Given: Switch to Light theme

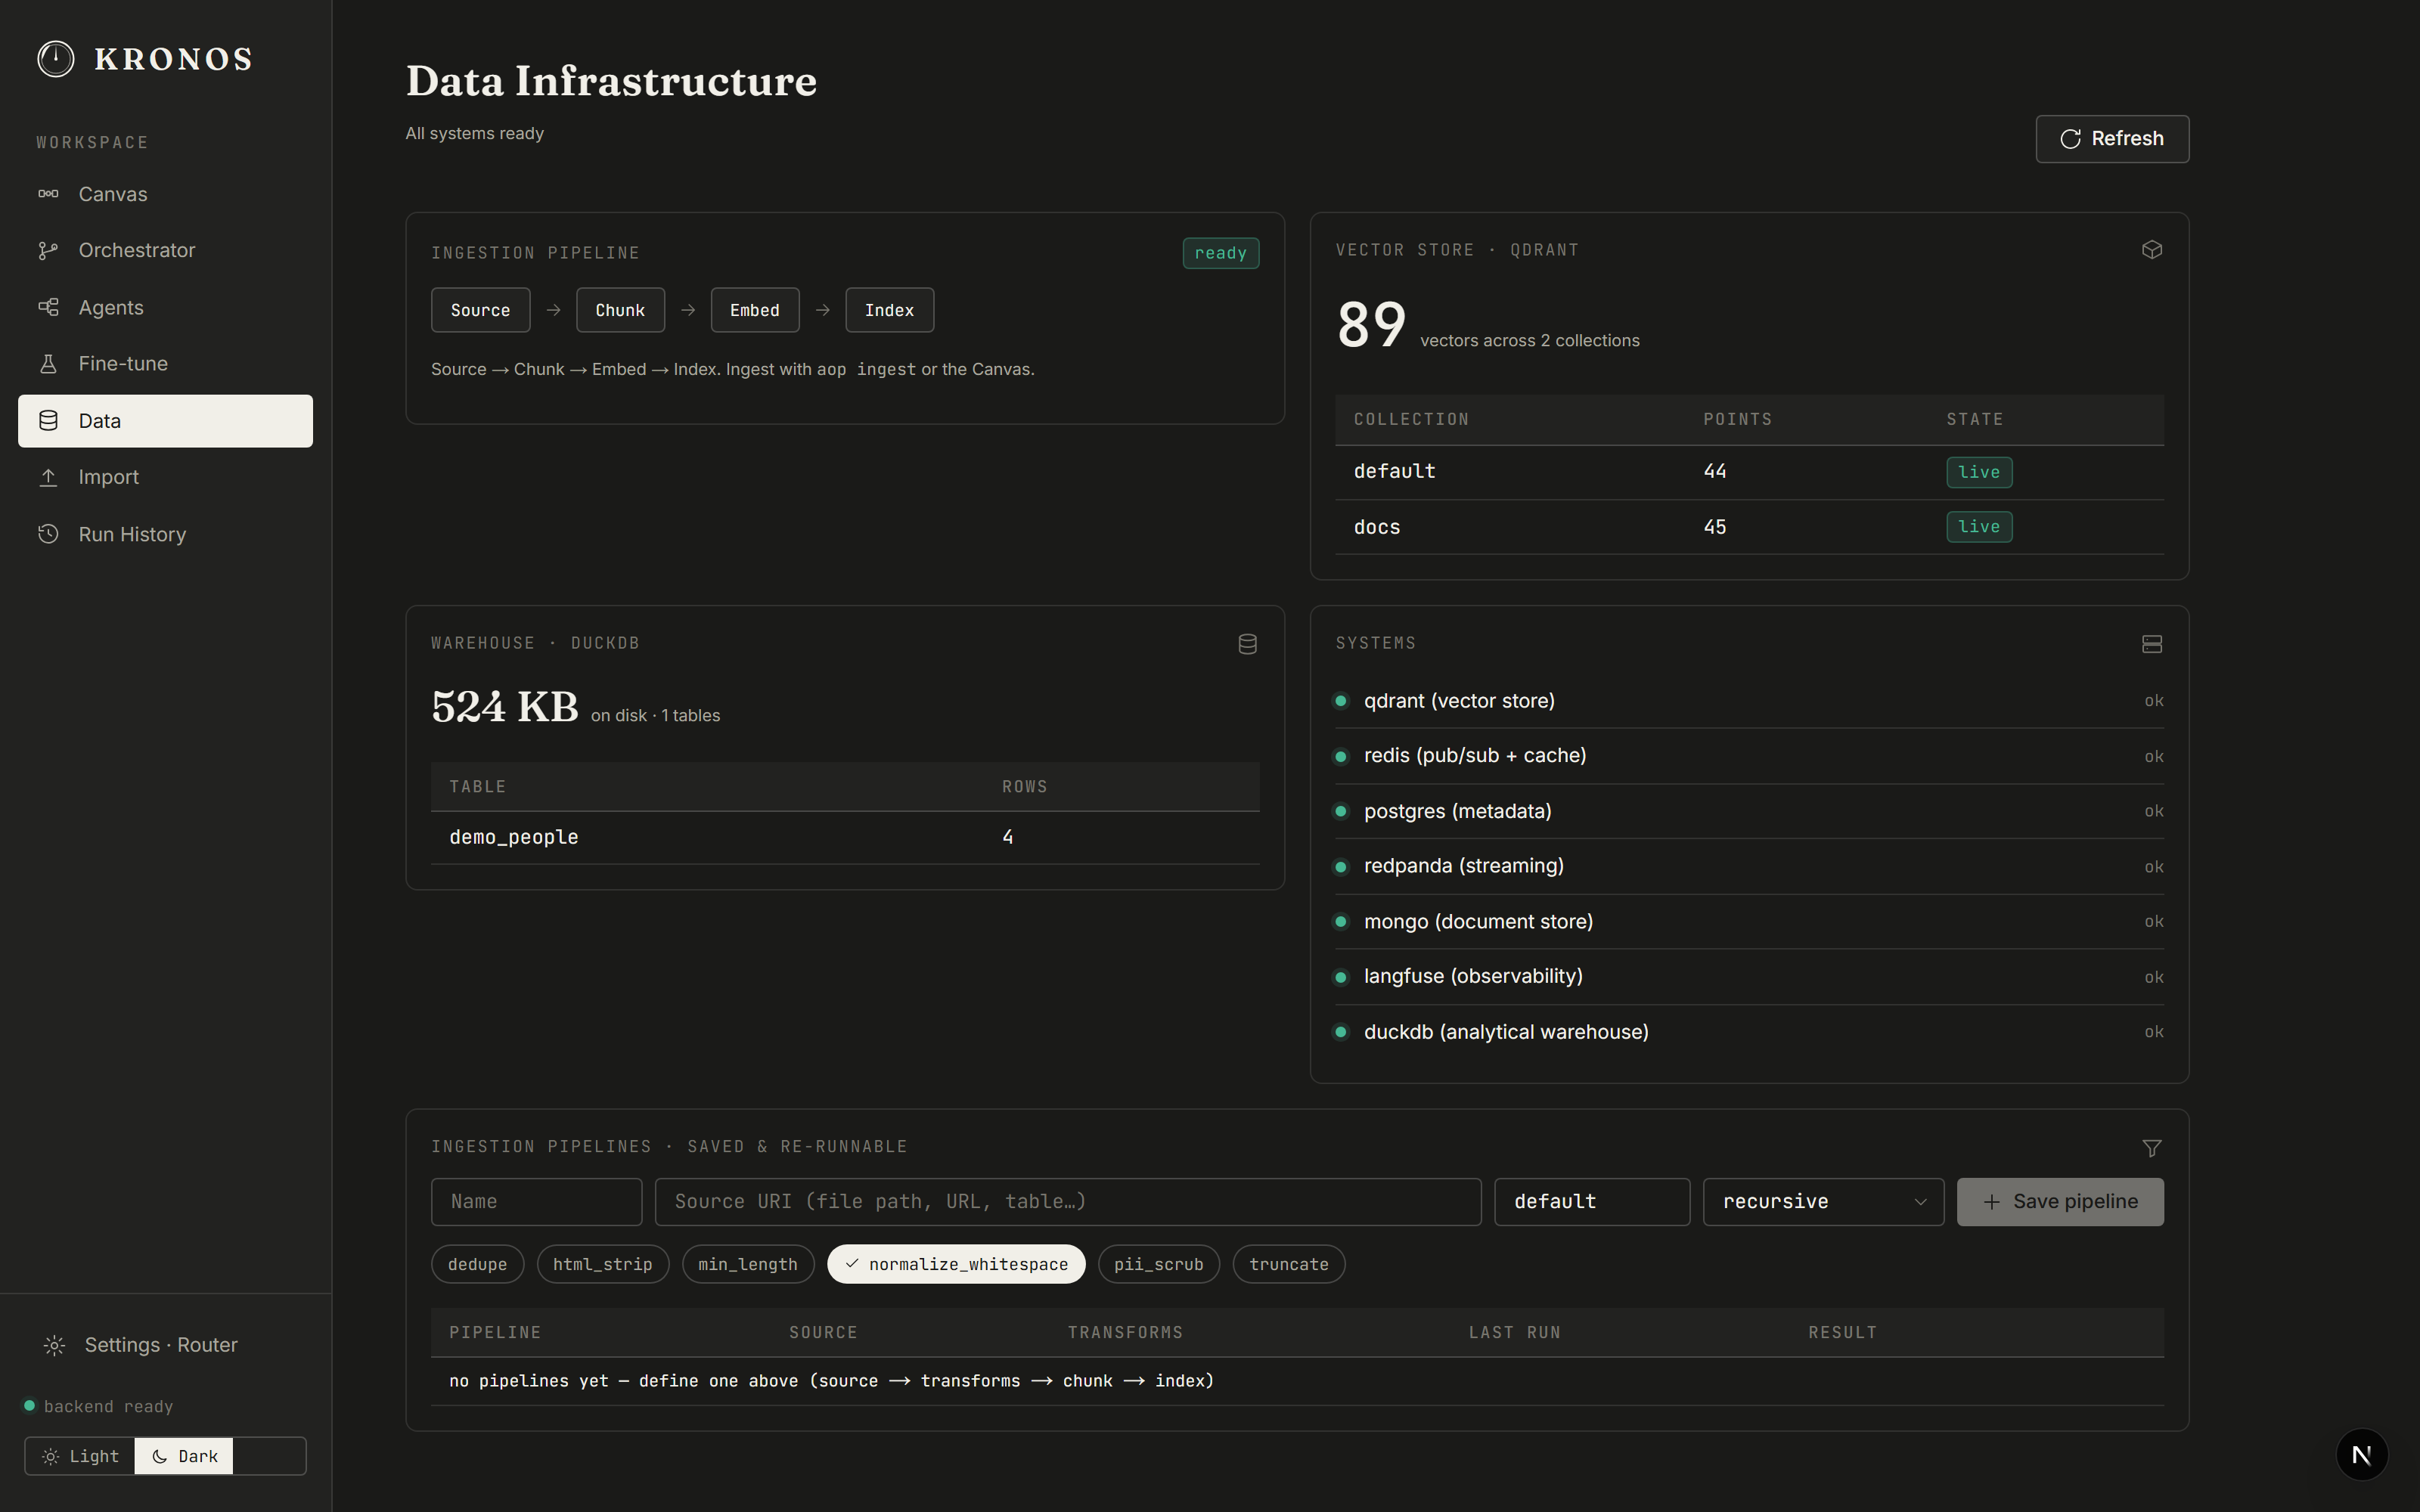Looking at the screenshot, I should point(80,1456).
